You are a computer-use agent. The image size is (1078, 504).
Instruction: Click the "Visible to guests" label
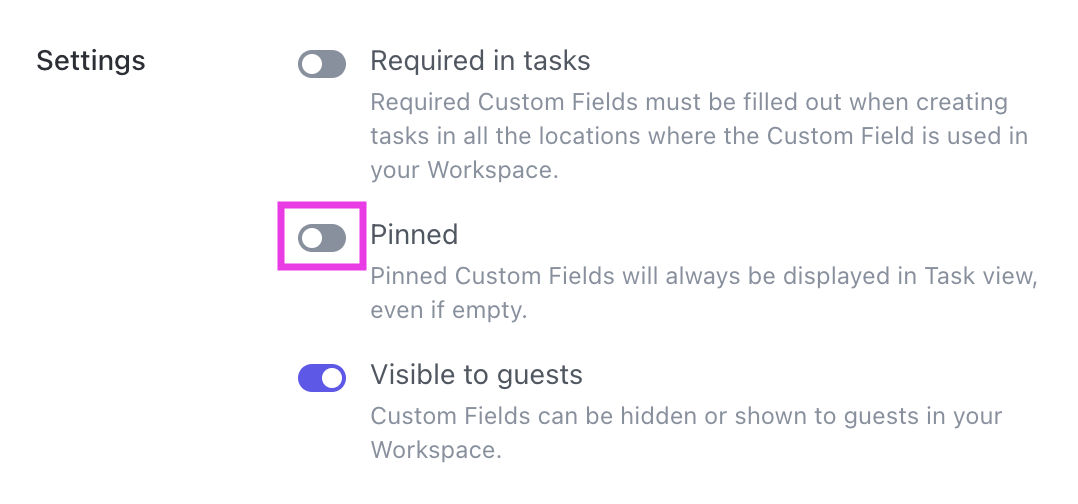(476, 375)
